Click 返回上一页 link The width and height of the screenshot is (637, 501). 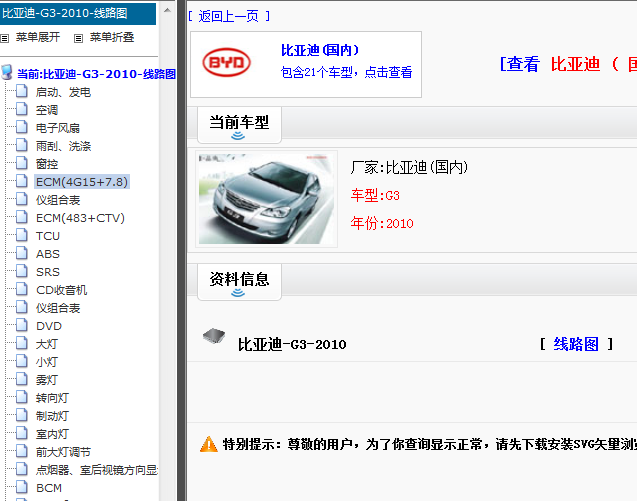click(228, 16)
